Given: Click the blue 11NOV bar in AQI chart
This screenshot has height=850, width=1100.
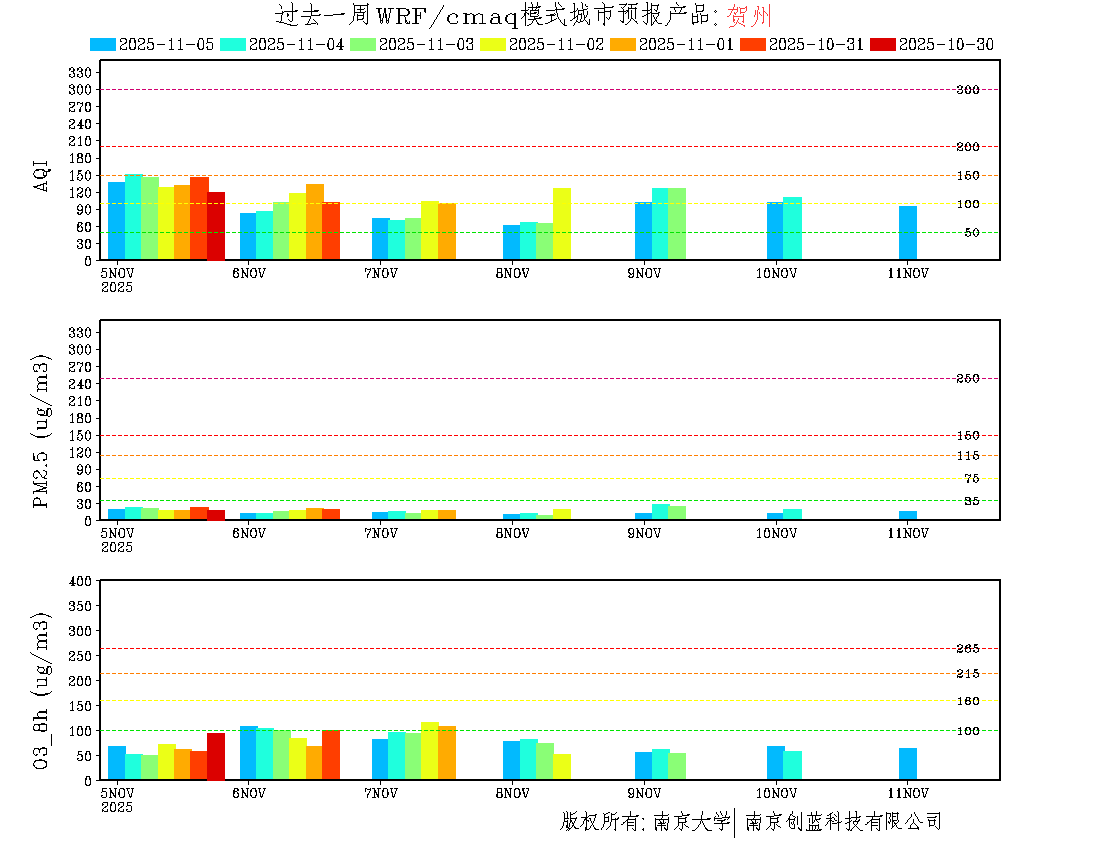Looking at the screenshot, I should [908, 233].
